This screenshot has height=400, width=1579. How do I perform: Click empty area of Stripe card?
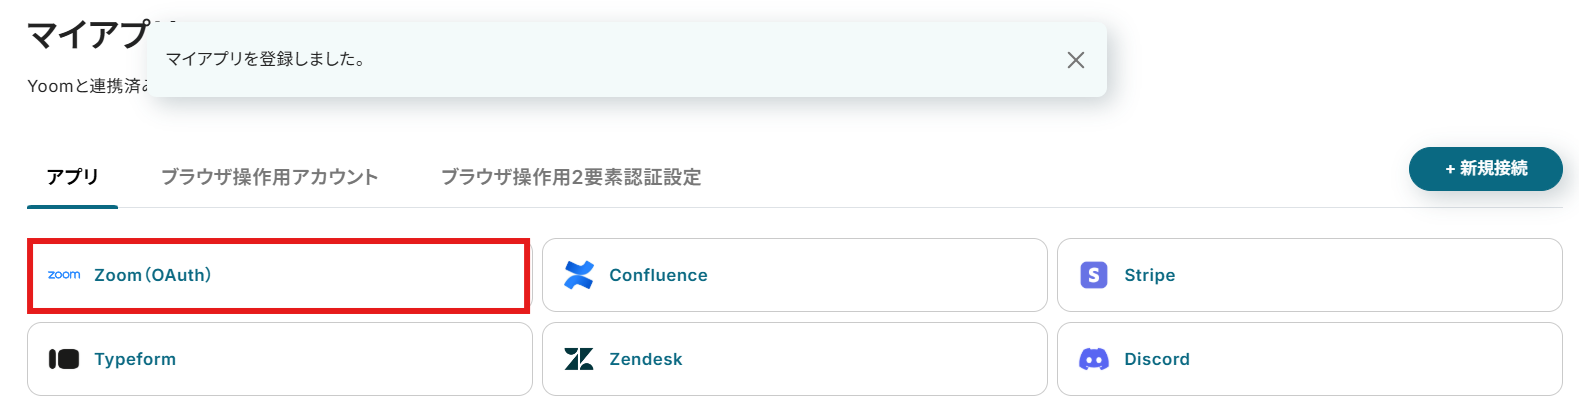click(1380, 275)
